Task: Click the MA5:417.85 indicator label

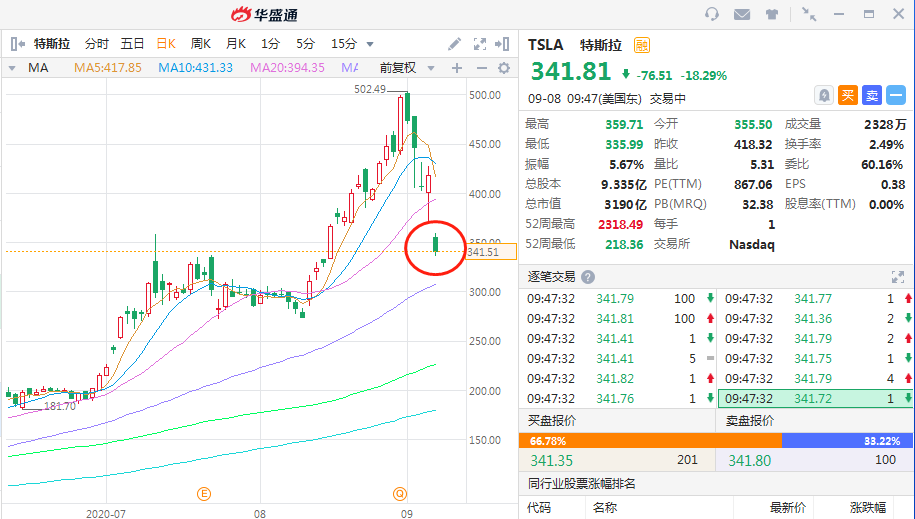Action: click(x=108, y=68)
